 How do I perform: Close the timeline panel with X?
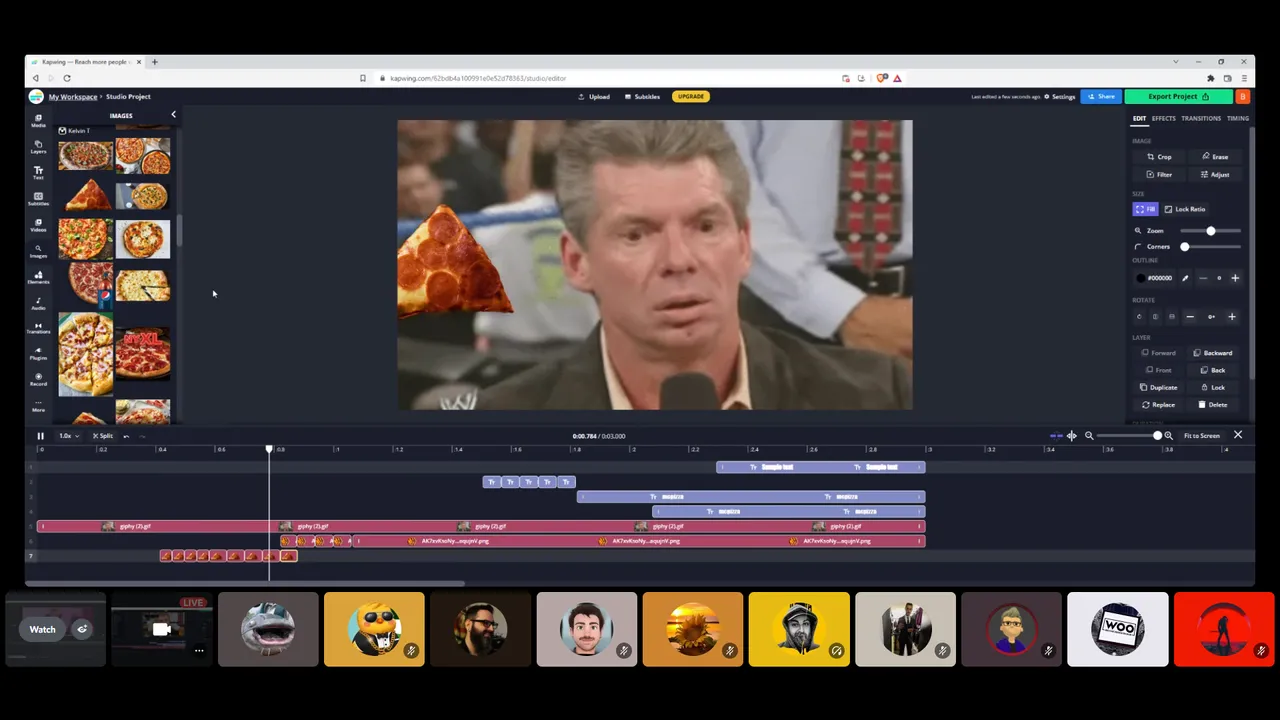coord(1238,435)
